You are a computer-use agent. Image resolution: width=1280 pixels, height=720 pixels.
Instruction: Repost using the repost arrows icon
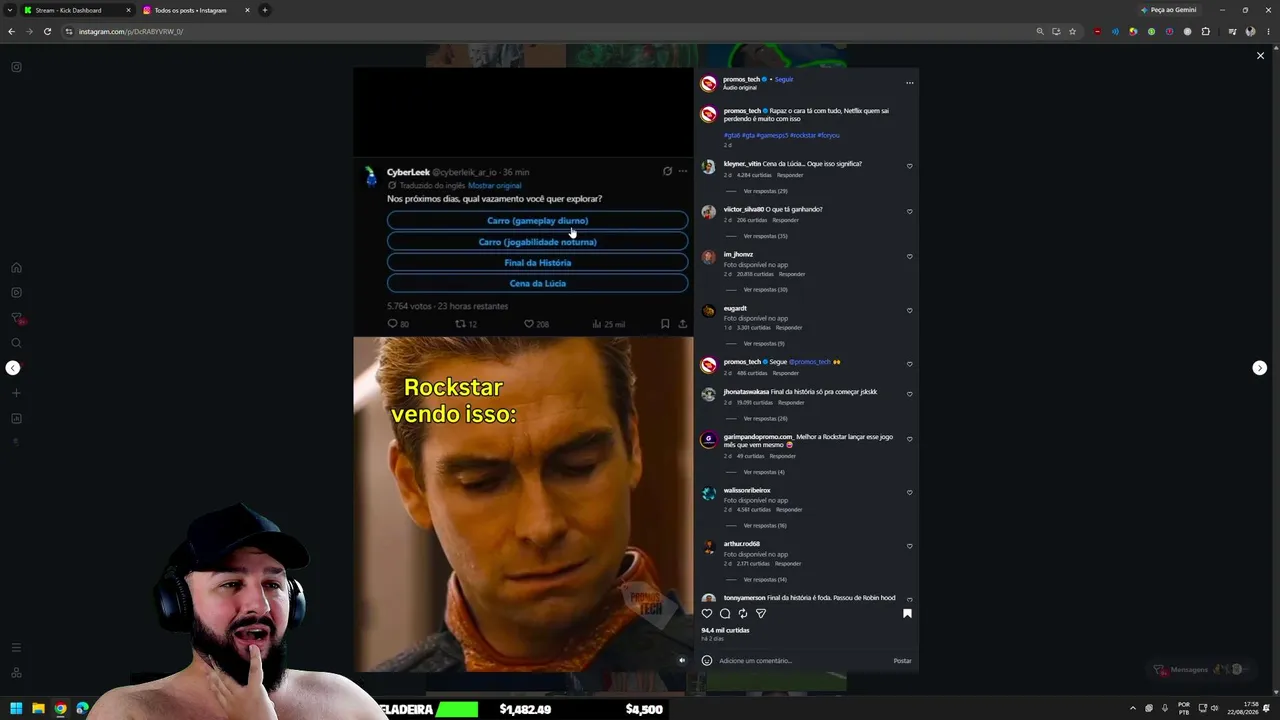click(x=743, y=614)
